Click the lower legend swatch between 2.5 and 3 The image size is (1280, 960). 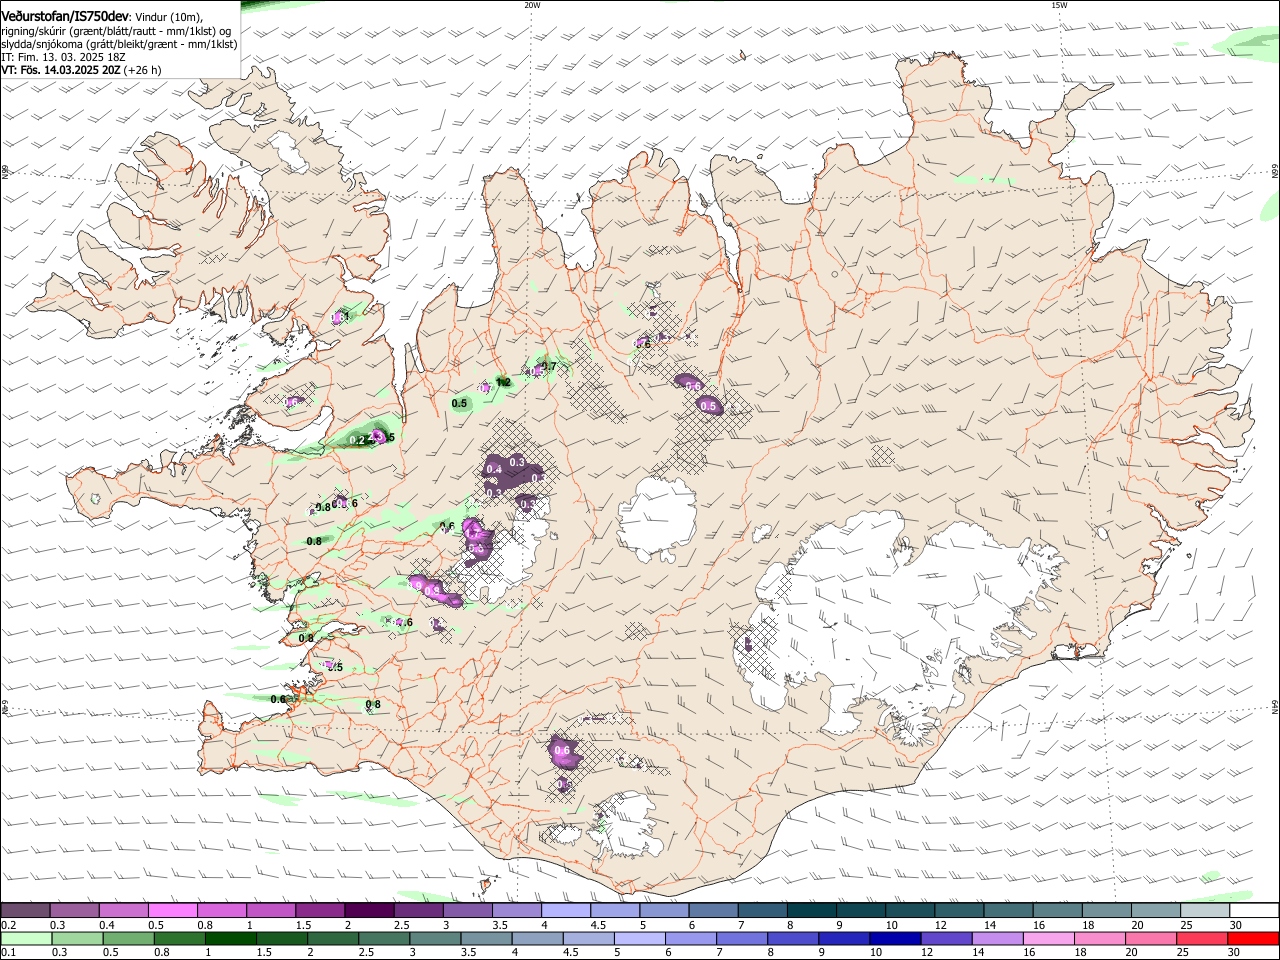(x=383, y=939)
